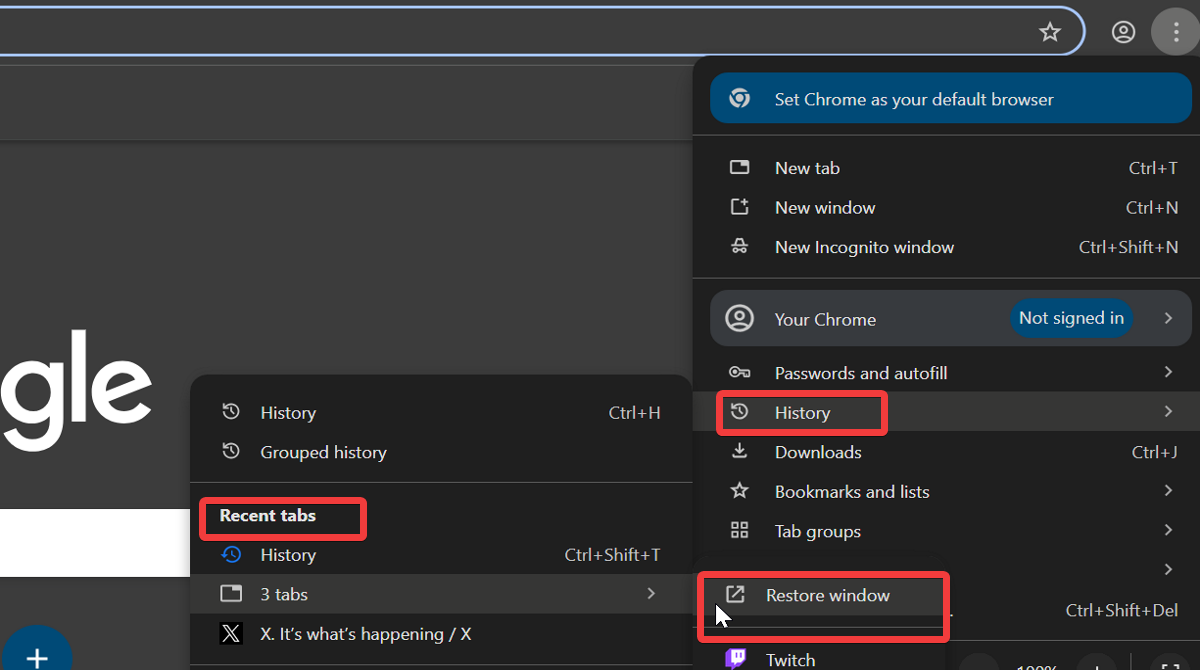This screenshot has height=670, width=1200.
Task: Click the bookmark star icon in address bar
Action: [1049, 32]
